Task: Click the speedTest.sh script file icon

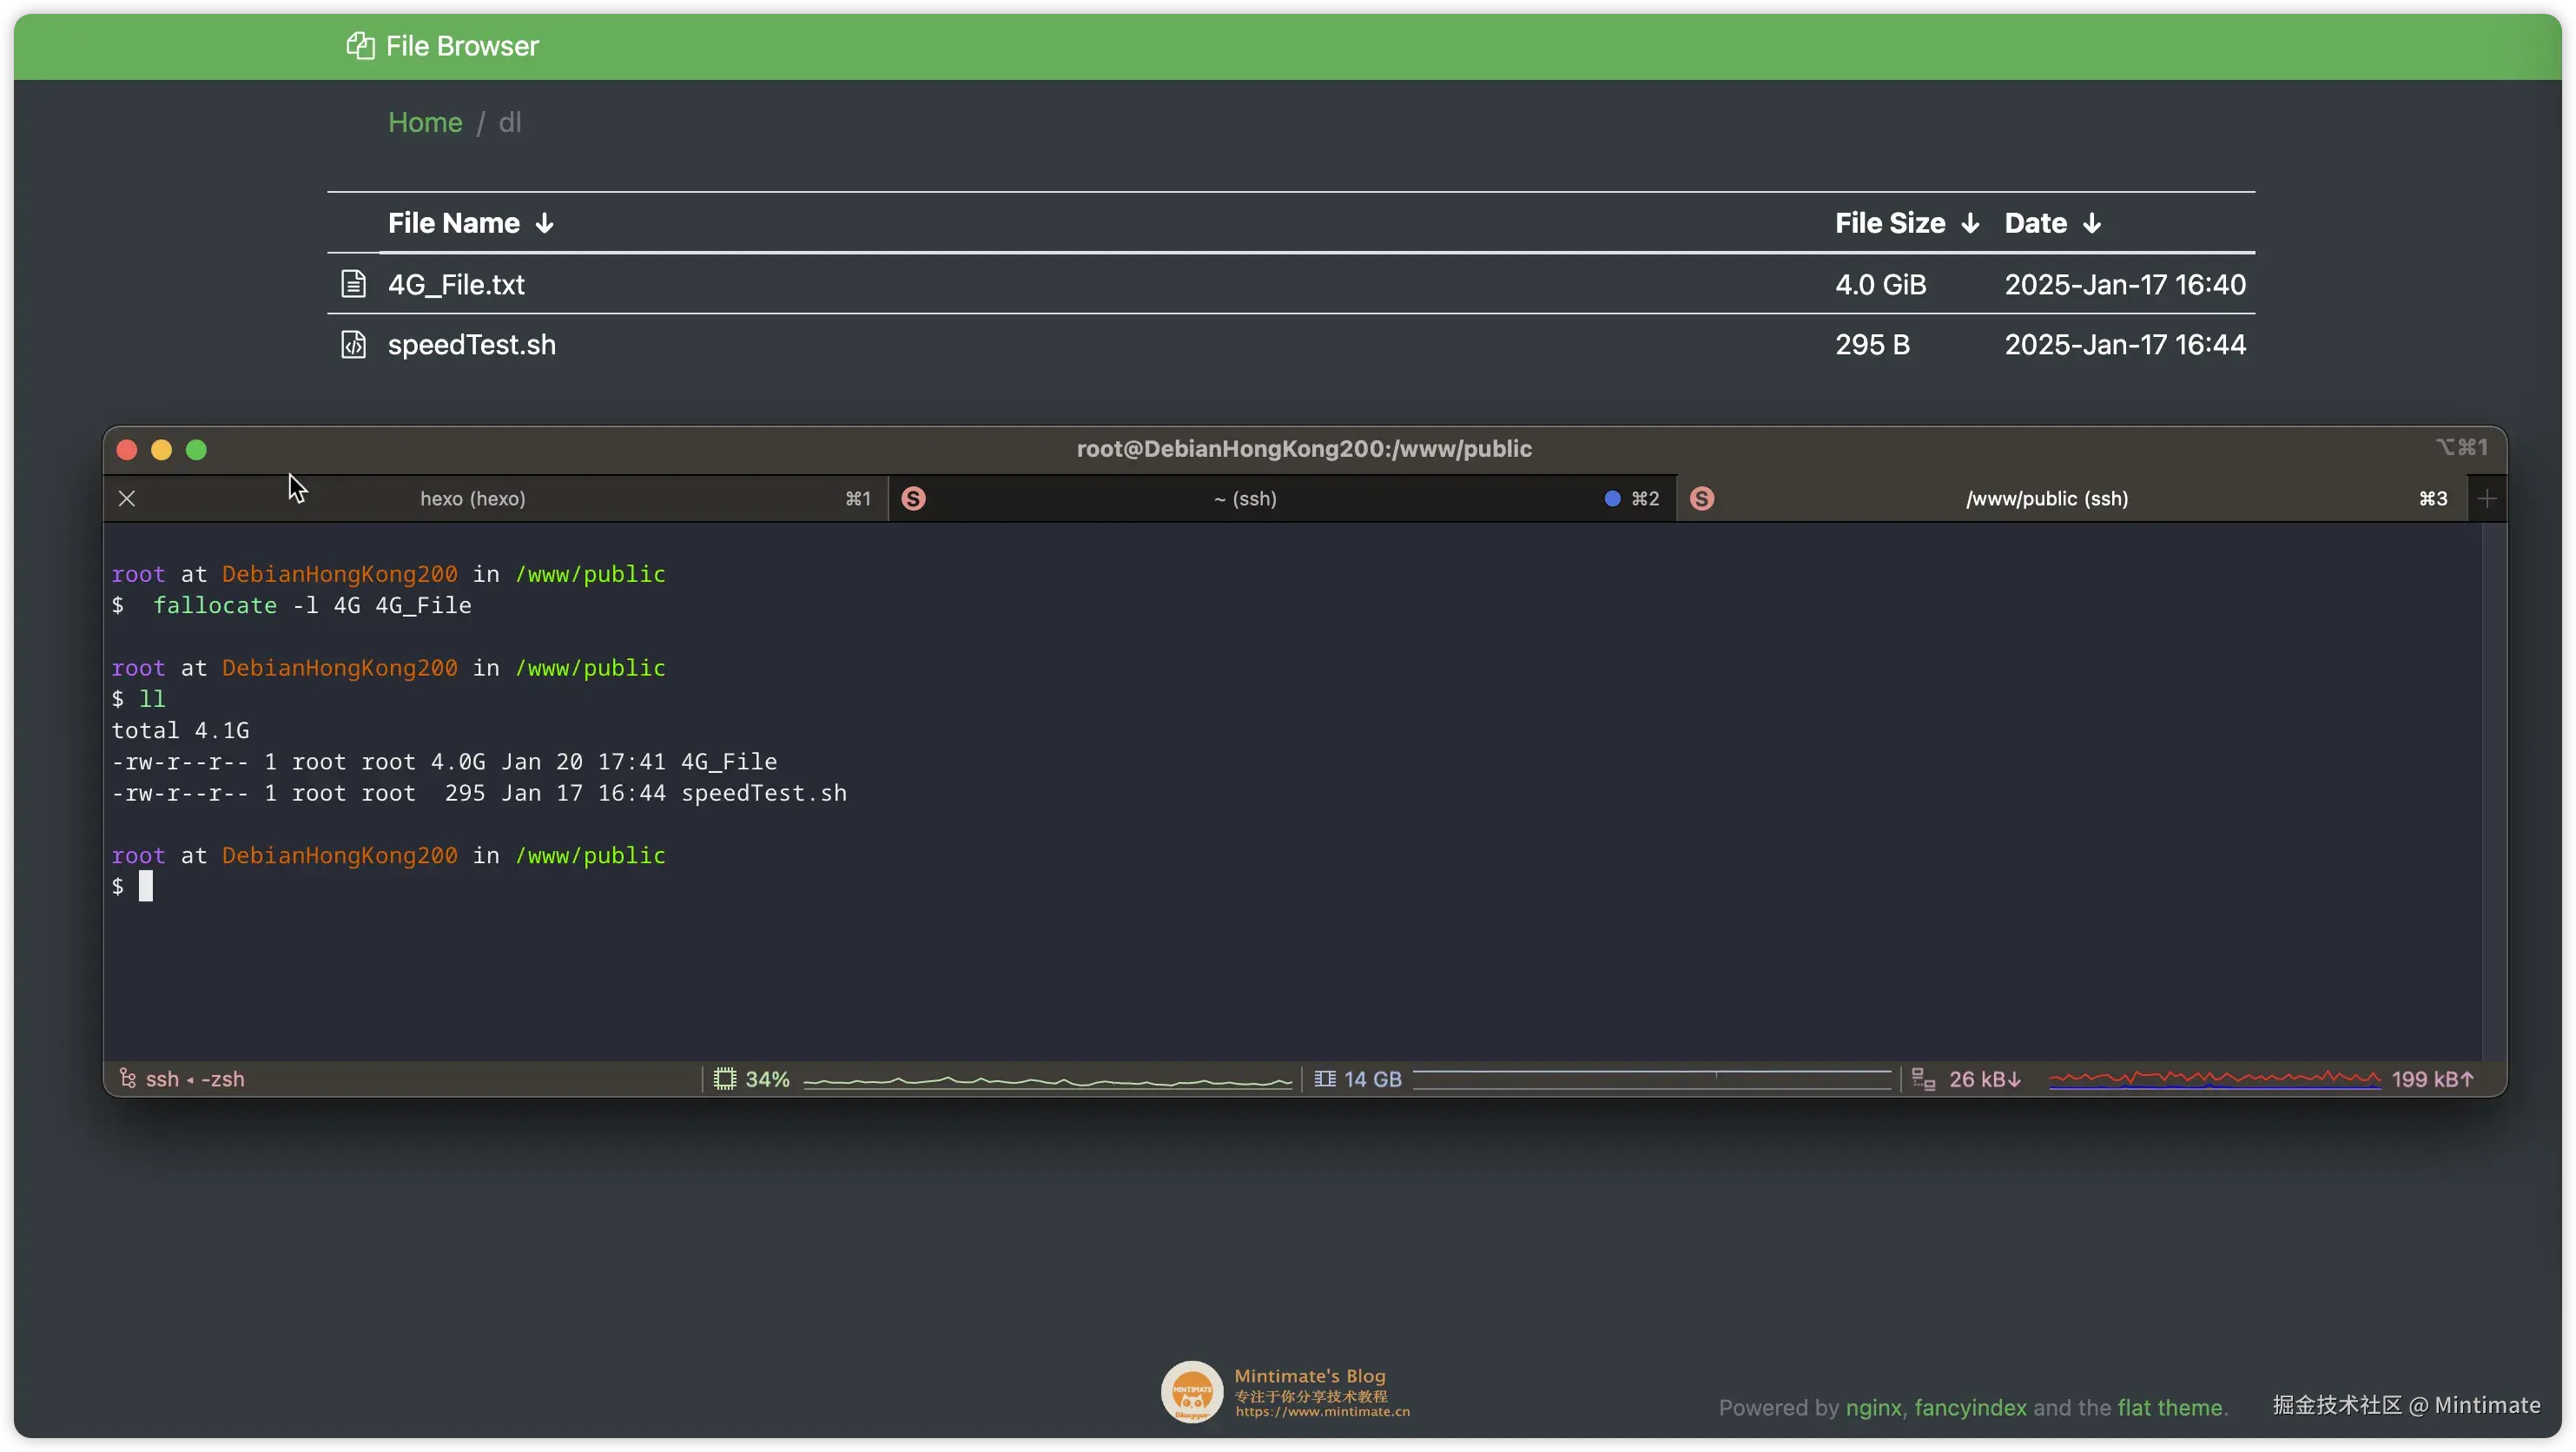Action: (x=353, y=345)
